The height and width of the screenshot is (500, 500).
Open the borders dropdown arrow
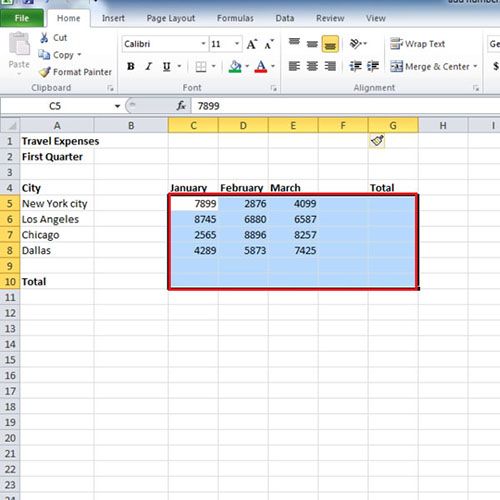pyautogui.click(x=213, y=66)
